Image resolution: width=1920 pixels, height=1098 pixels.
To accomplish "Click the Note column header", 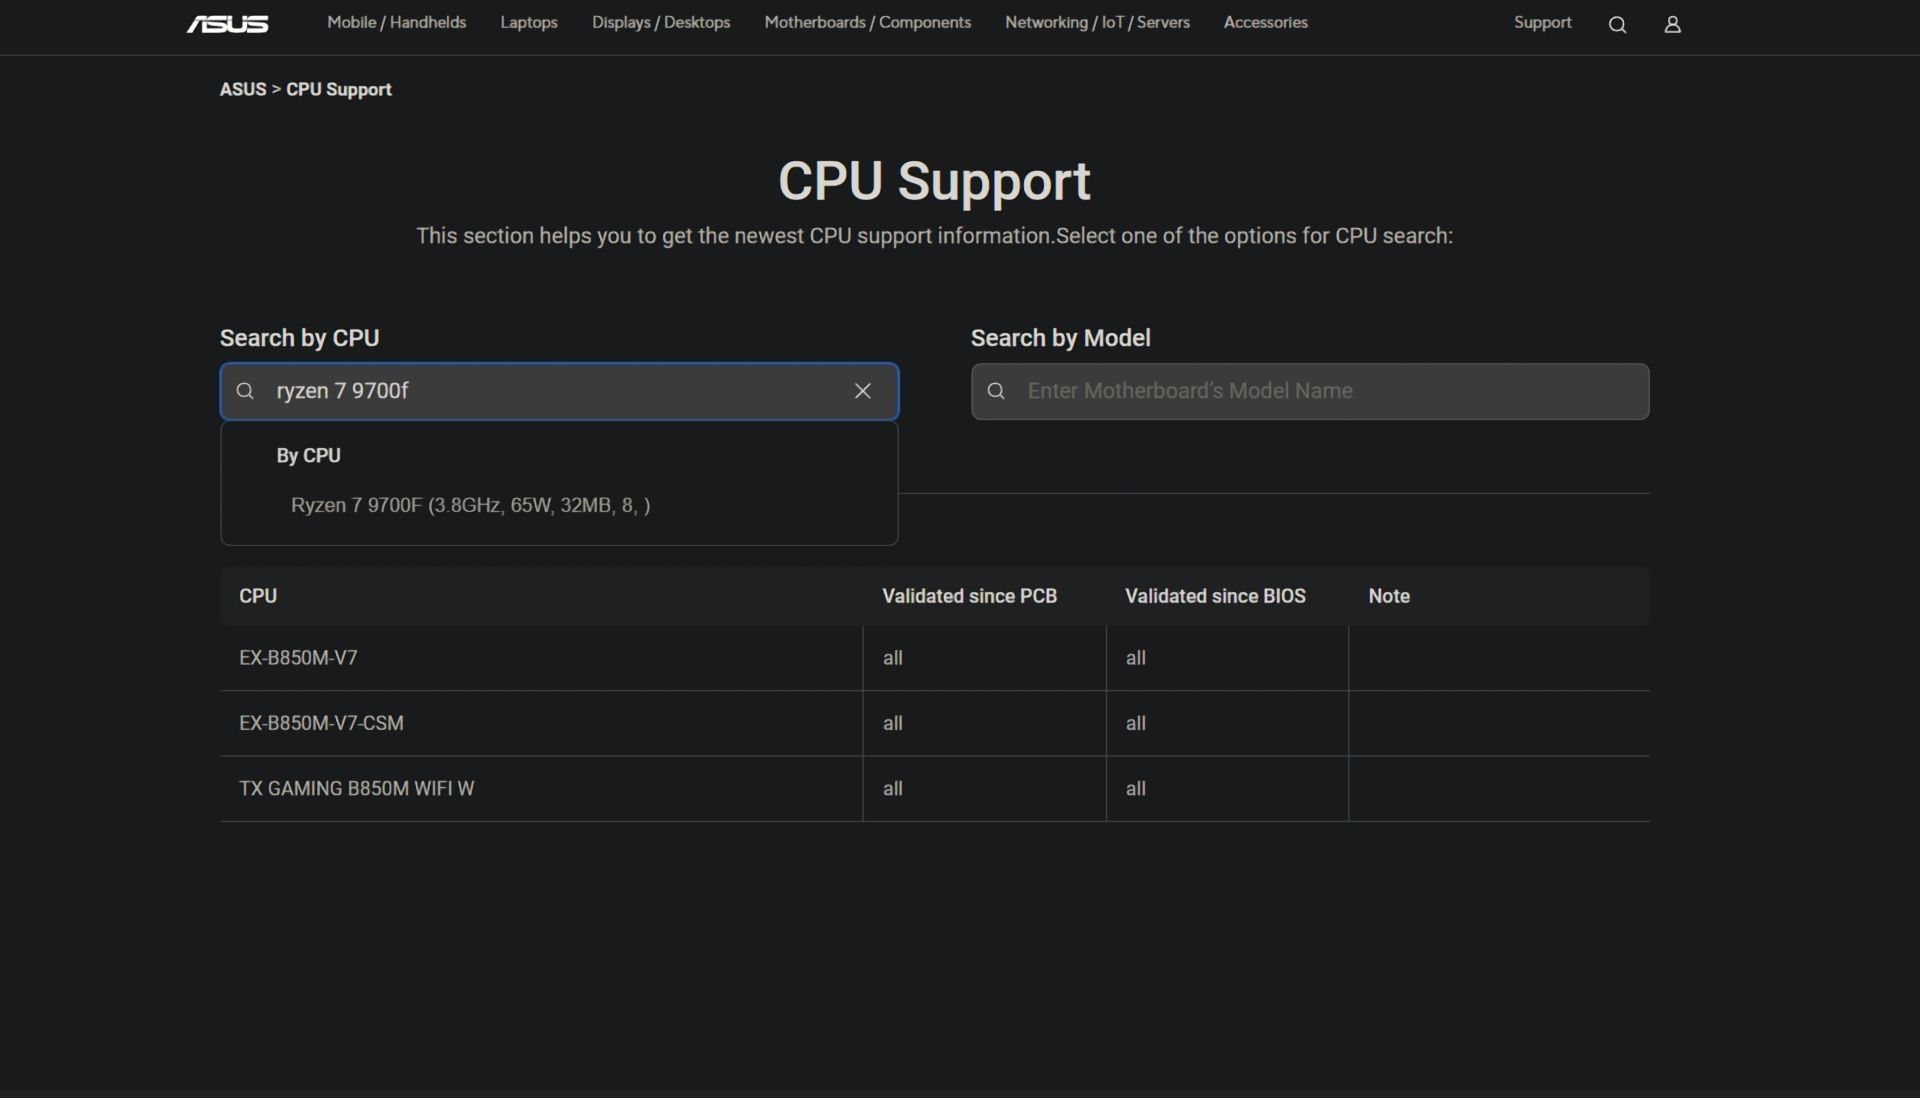I will tap(1389, 596).
